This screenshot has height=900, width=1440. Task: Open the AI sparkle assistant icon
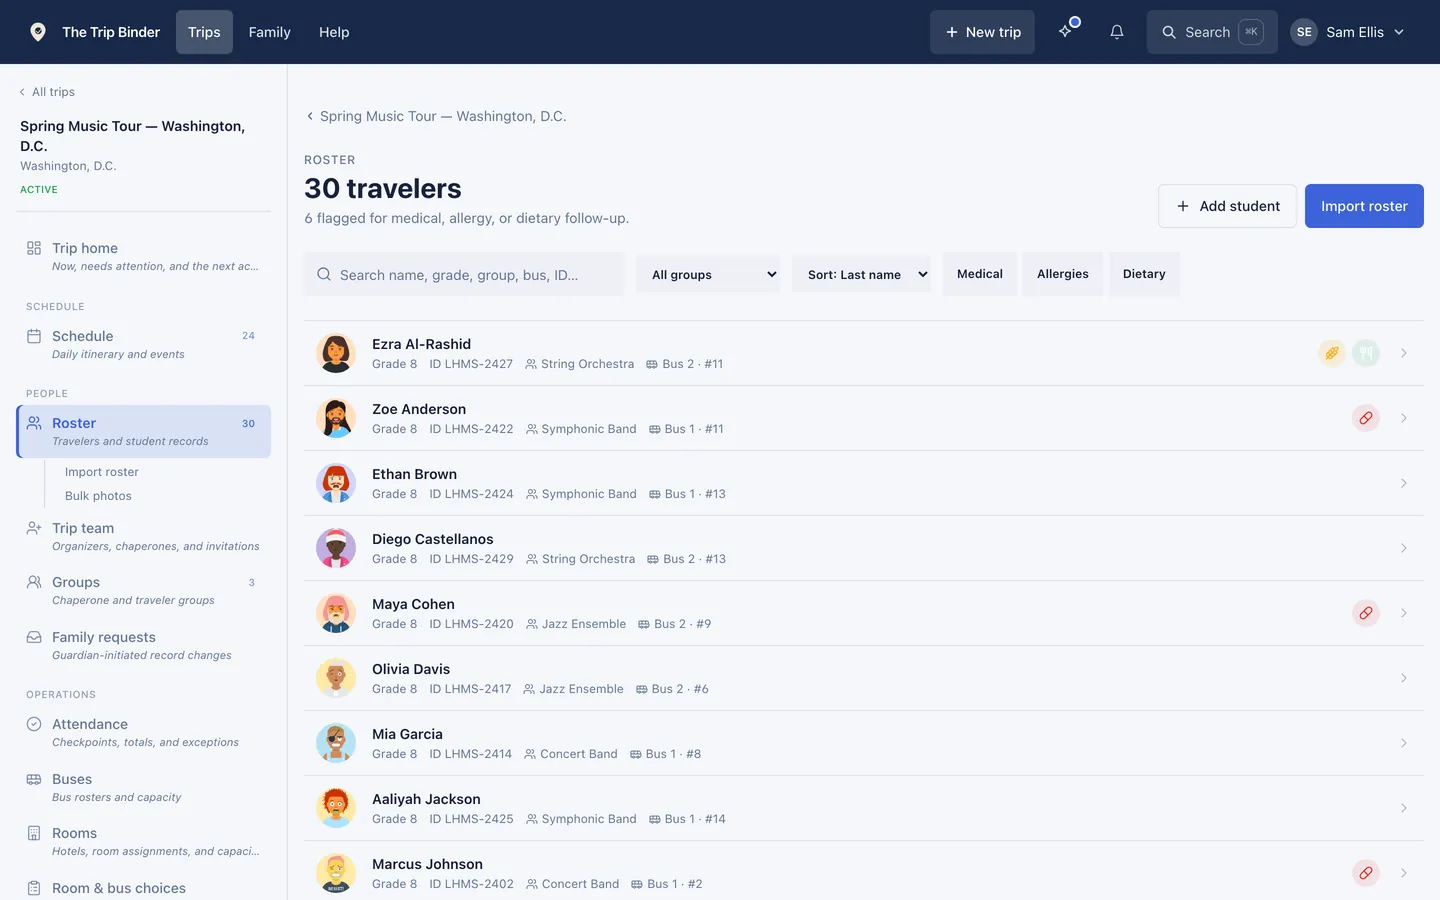pyautogui.click(x=1066, y=32)
